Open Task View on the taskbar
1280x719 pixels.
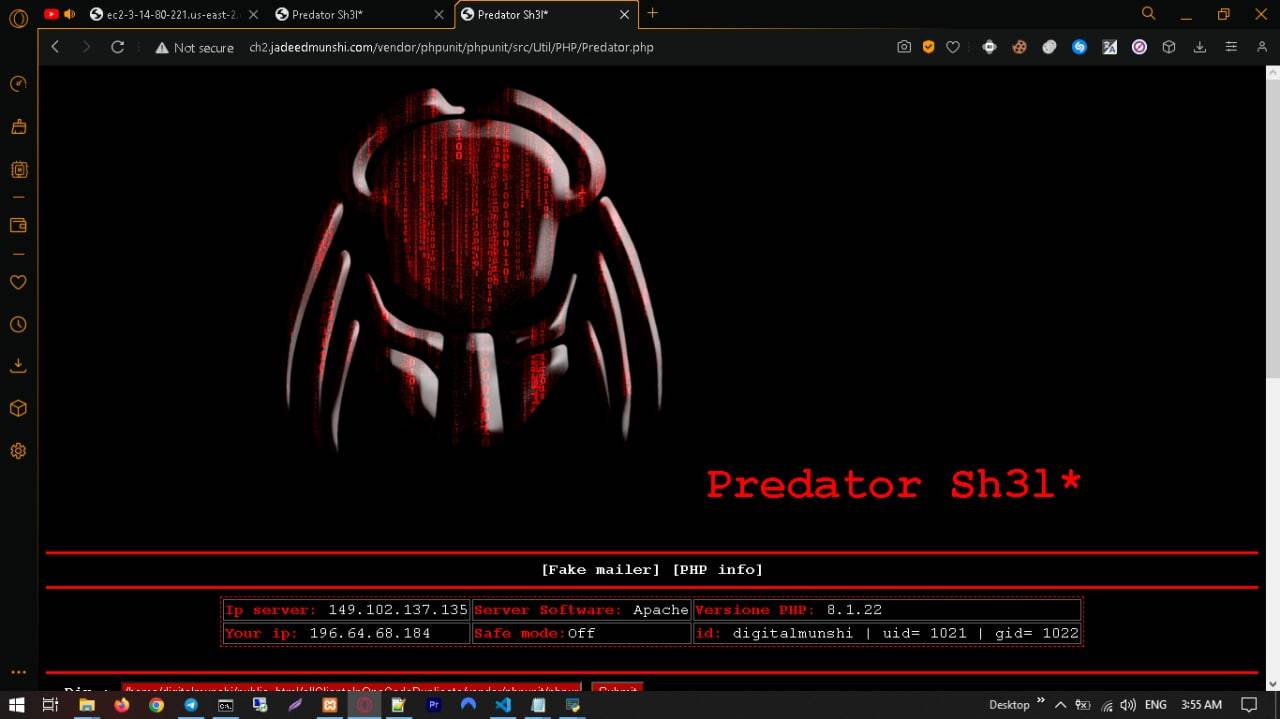click(50, 705)
